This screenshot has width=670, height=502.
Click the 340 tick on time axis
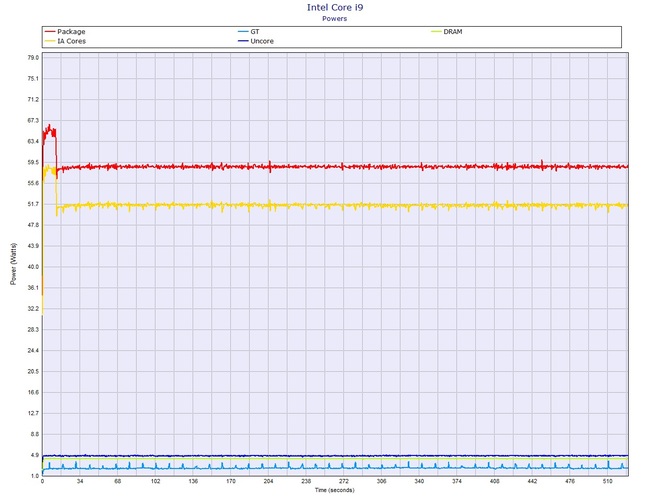click(x=419, y=481)
